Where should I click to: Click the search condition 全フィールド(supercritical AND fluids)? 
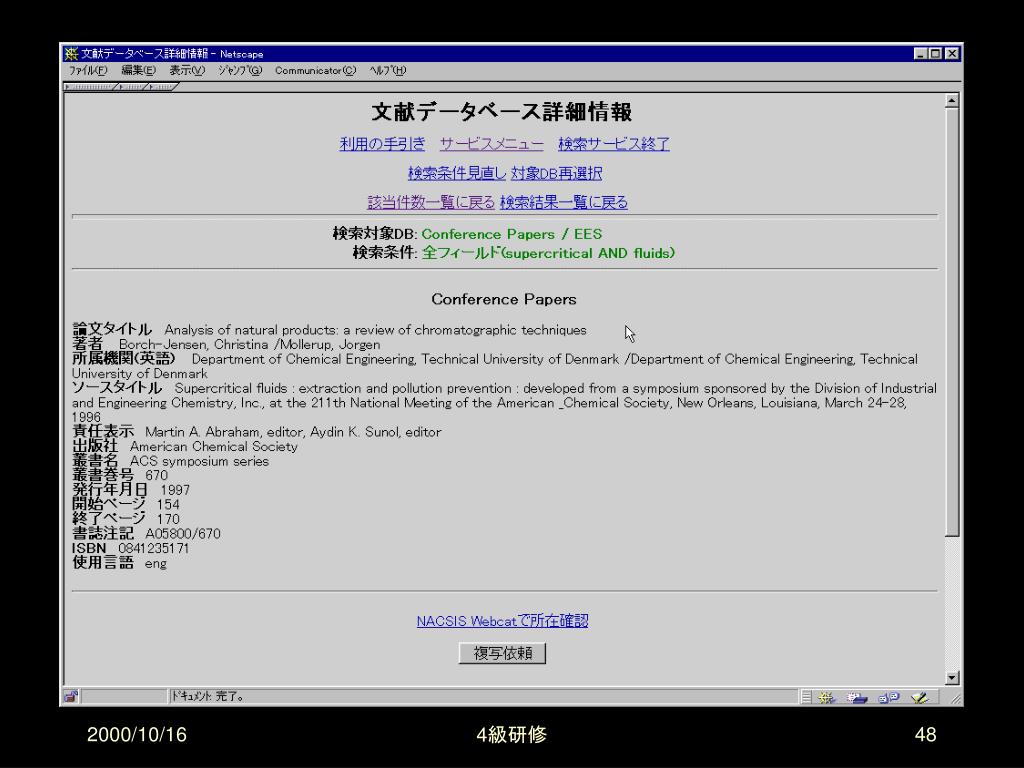click(549, 253)
